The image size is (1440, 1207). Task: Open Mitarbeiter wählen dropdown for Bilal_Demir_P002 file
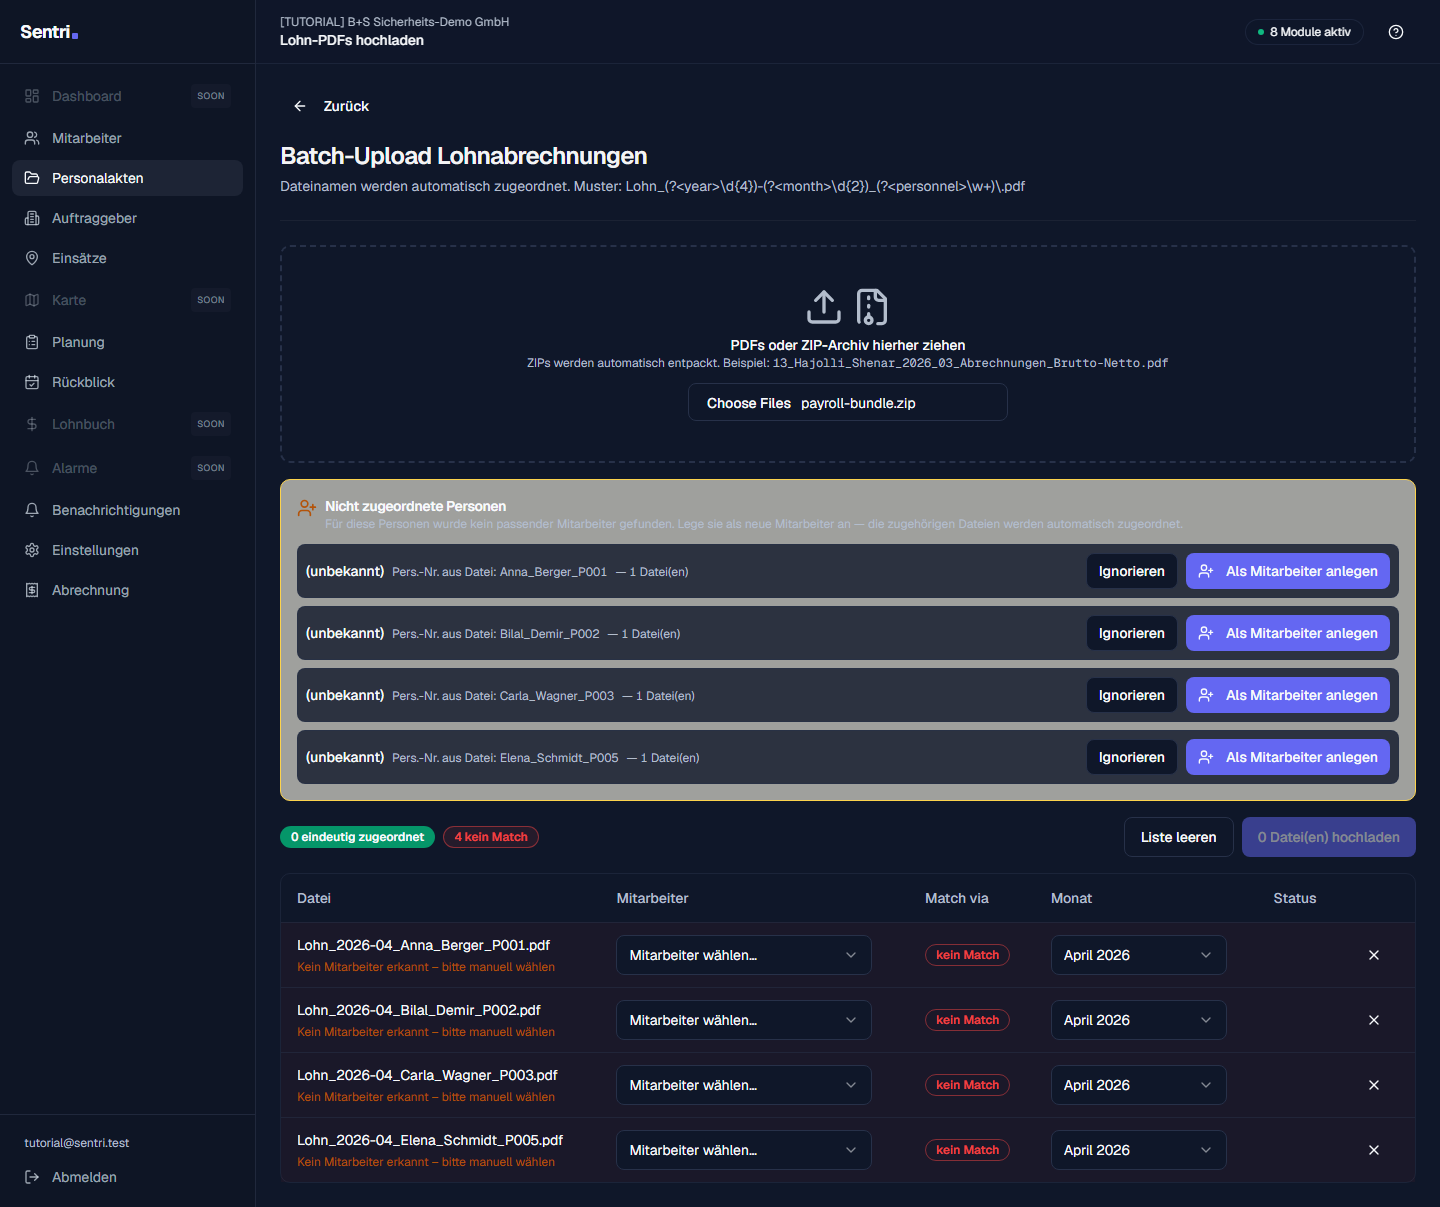point(744,1020)
